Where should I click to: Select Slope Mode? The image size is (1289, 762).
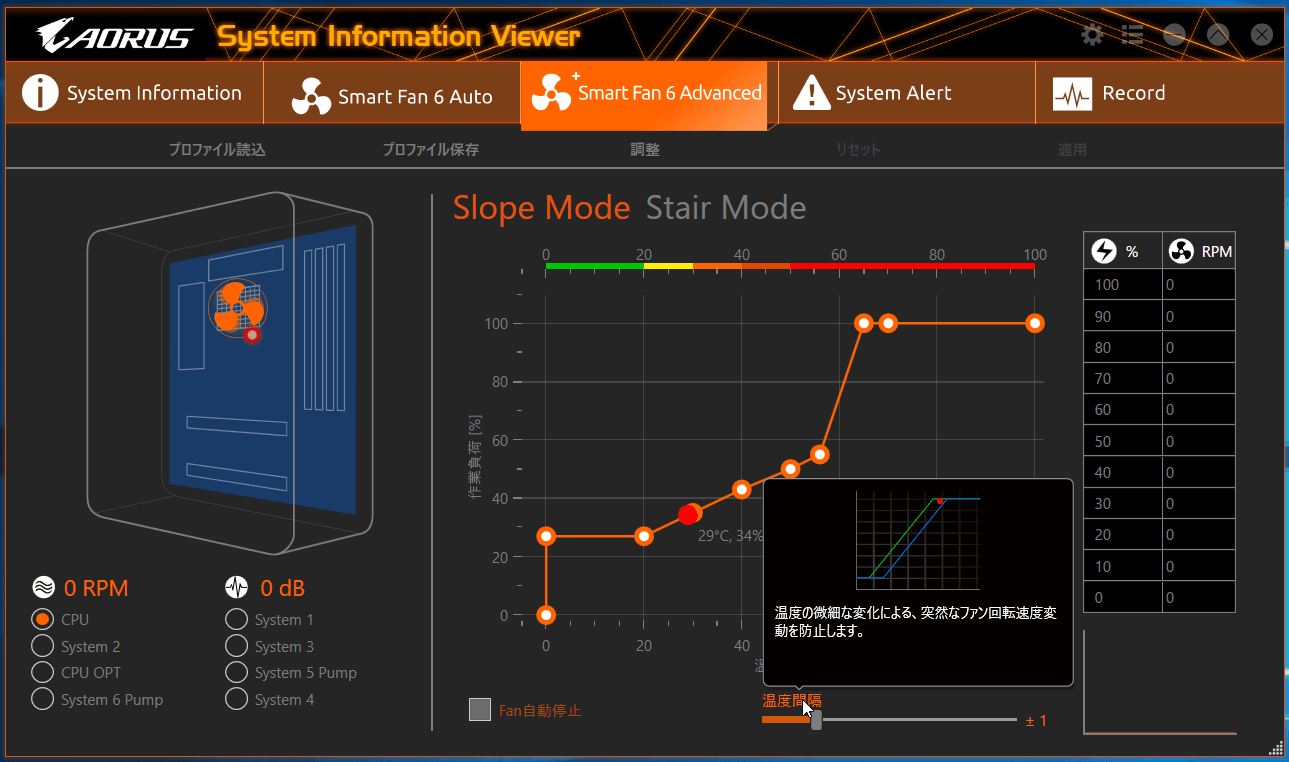[x=541, y=208]
